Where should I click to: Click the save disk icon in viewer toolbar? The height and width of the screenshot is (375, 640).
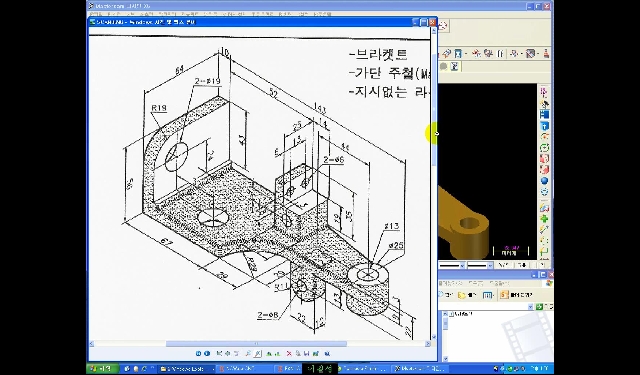(307, 353)
